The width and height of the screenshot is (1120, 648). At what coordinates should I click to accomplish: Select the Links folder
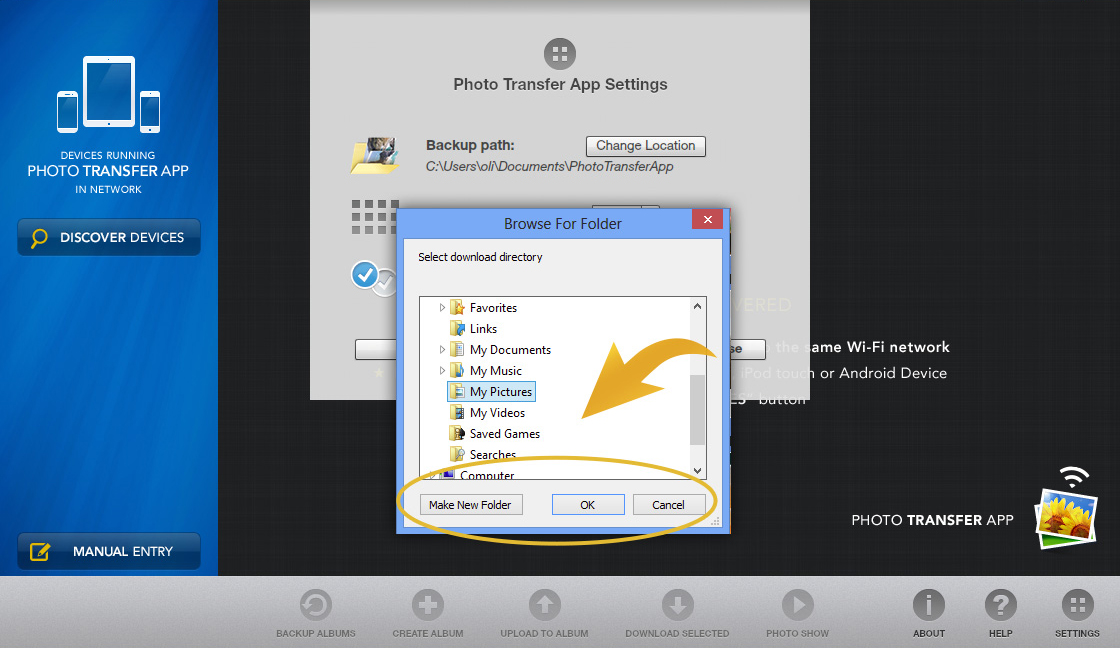[483, 329]
